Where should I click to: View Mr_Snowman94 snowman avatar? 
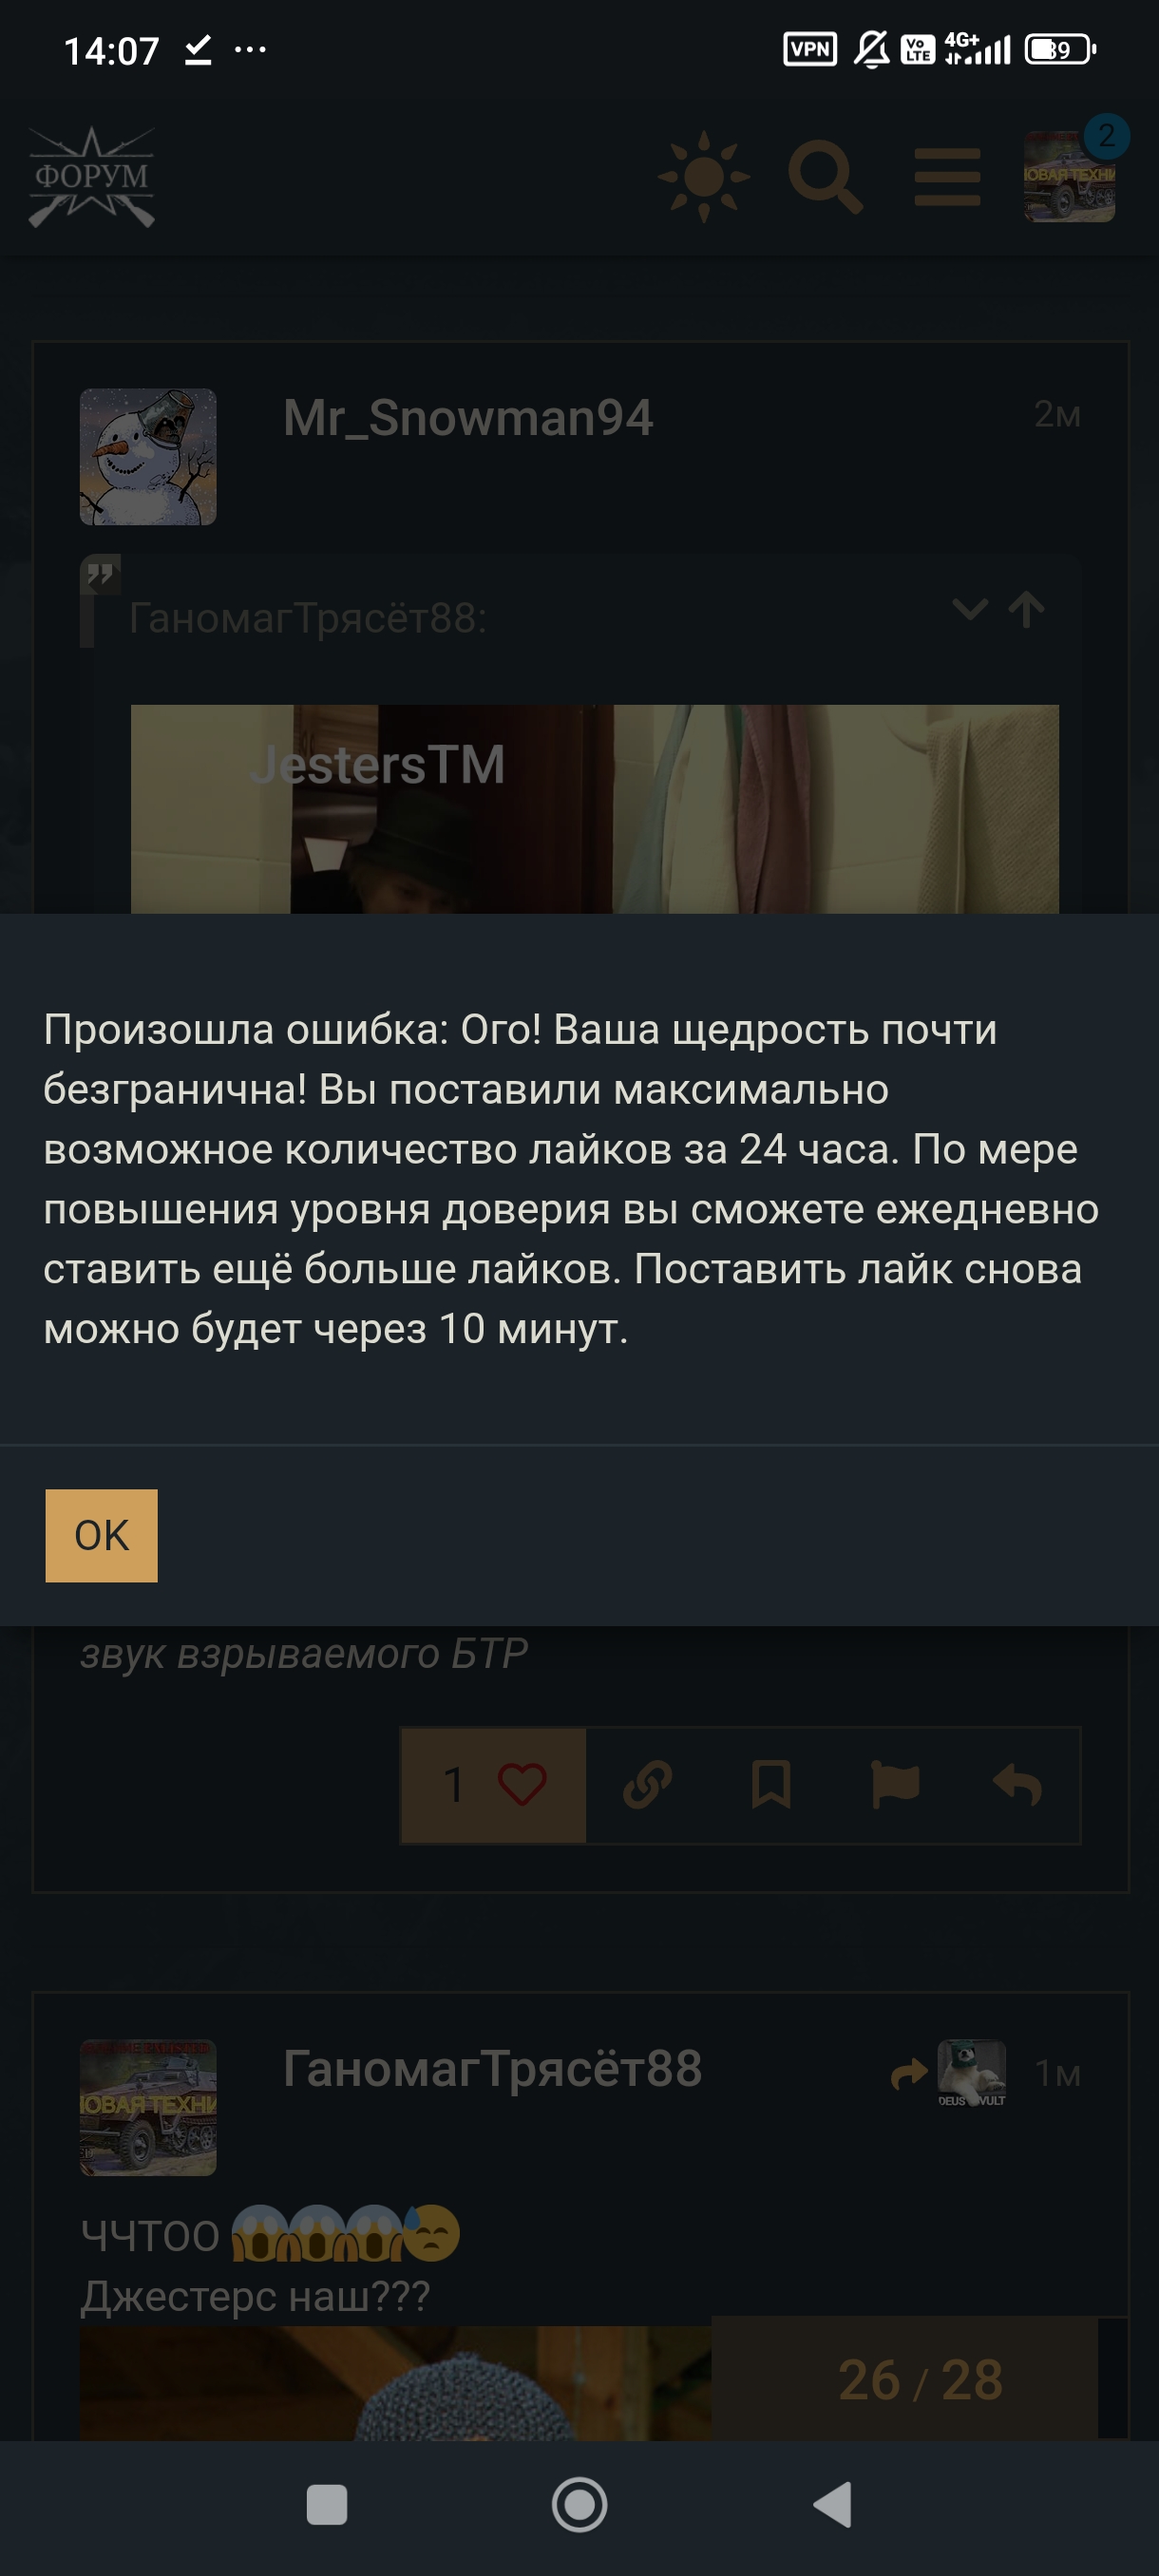148,457
